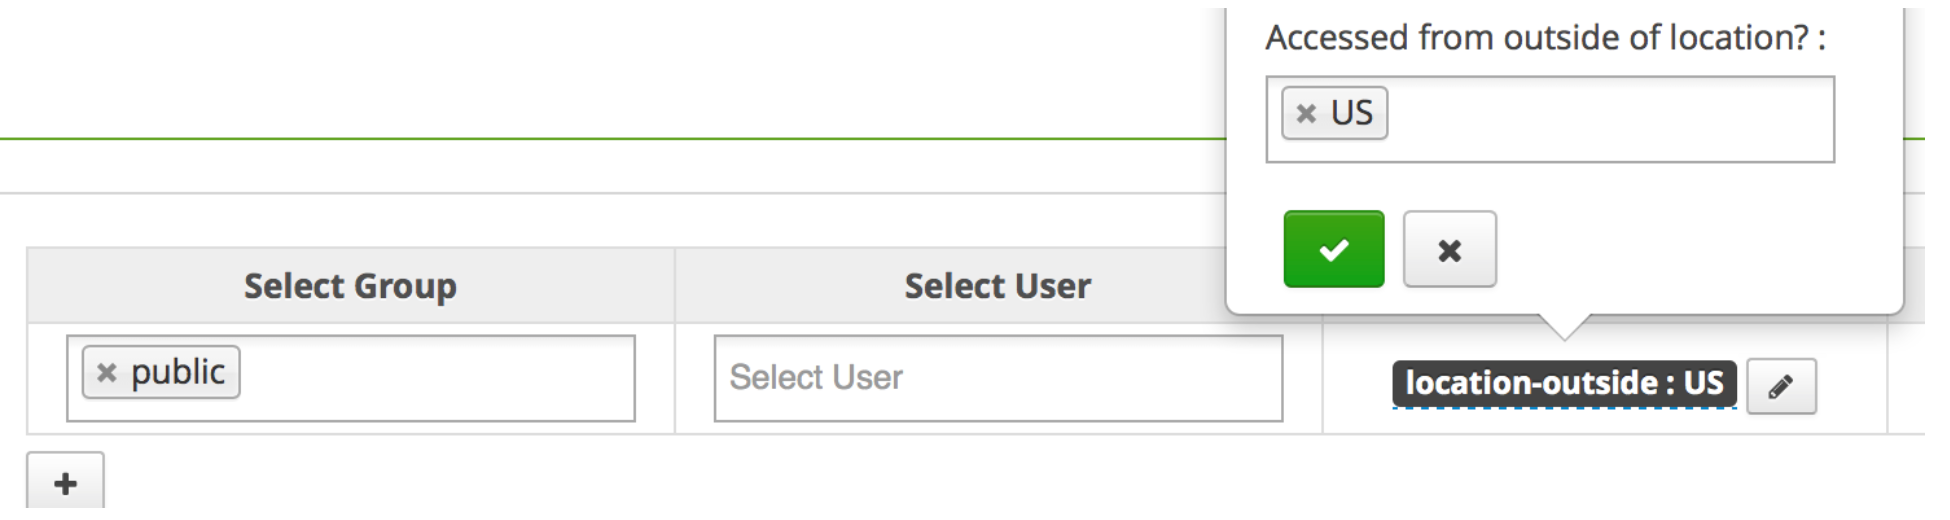Click the pencil edit icon
Screen dimensions: 1950x520
click(x=1780, y=386)
